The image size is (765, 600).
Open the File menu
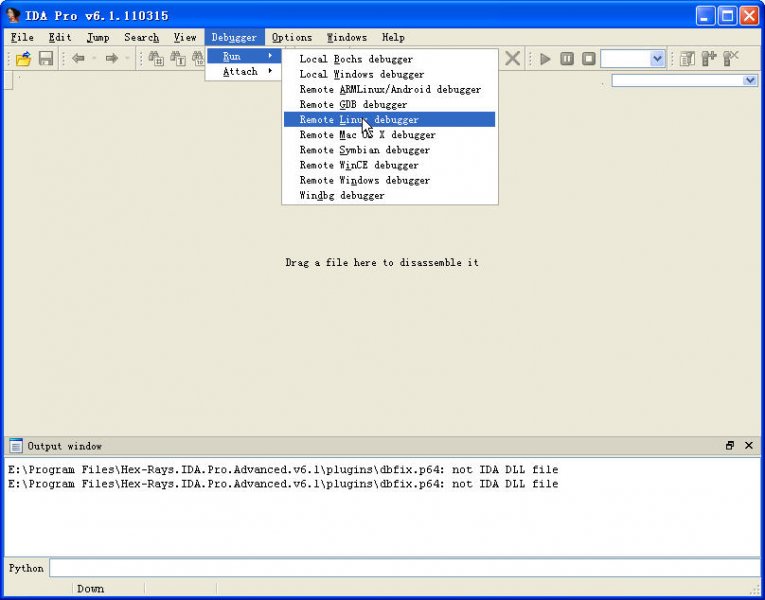click(22, 38)
